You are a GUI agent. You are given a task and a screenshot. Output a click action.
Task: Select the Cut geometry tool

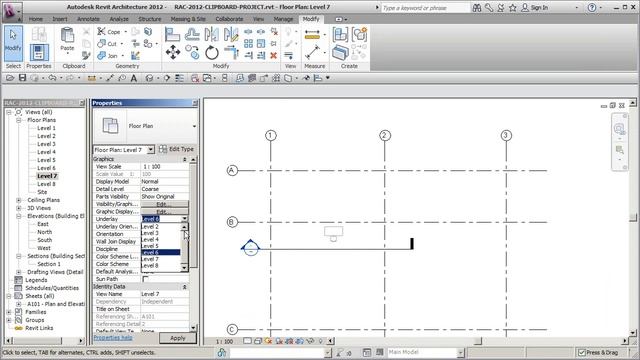click(107, 43)
